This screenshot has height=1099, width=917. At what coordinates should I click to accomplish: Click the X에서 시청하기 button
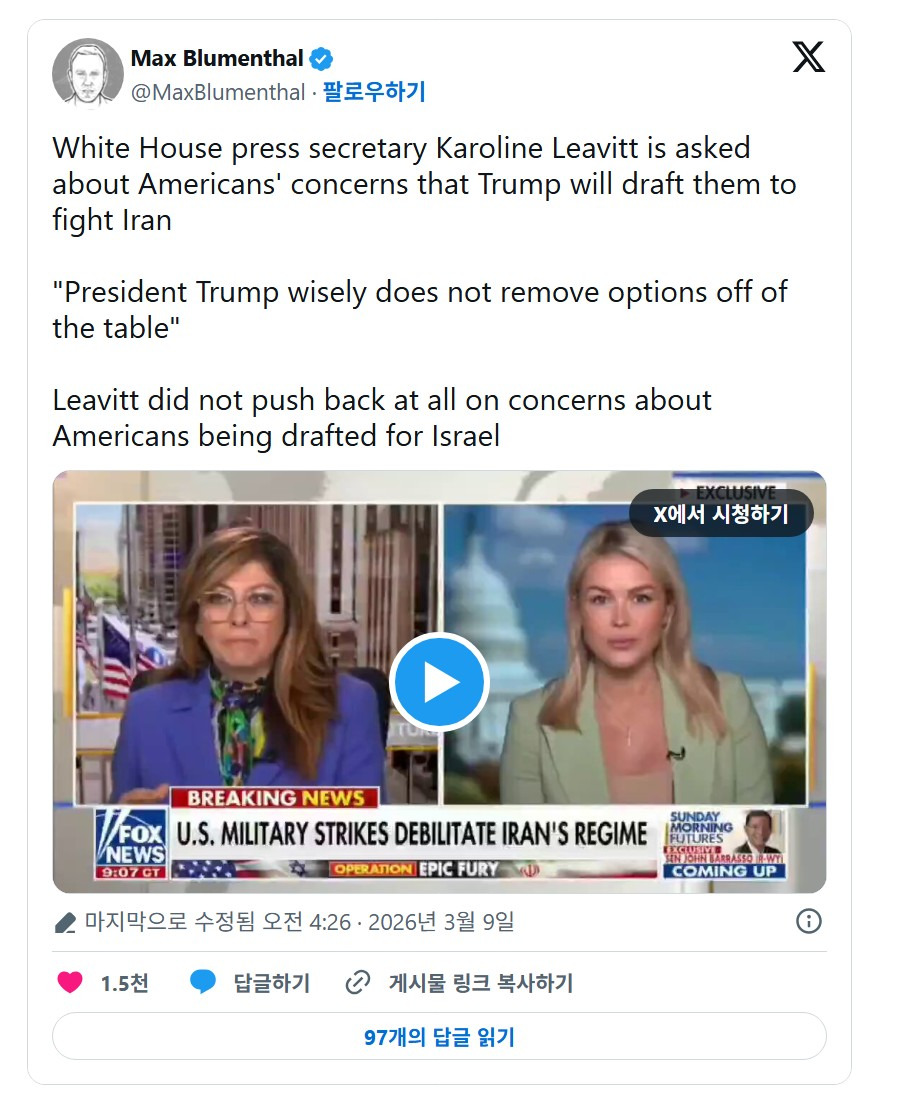[721, 514]
